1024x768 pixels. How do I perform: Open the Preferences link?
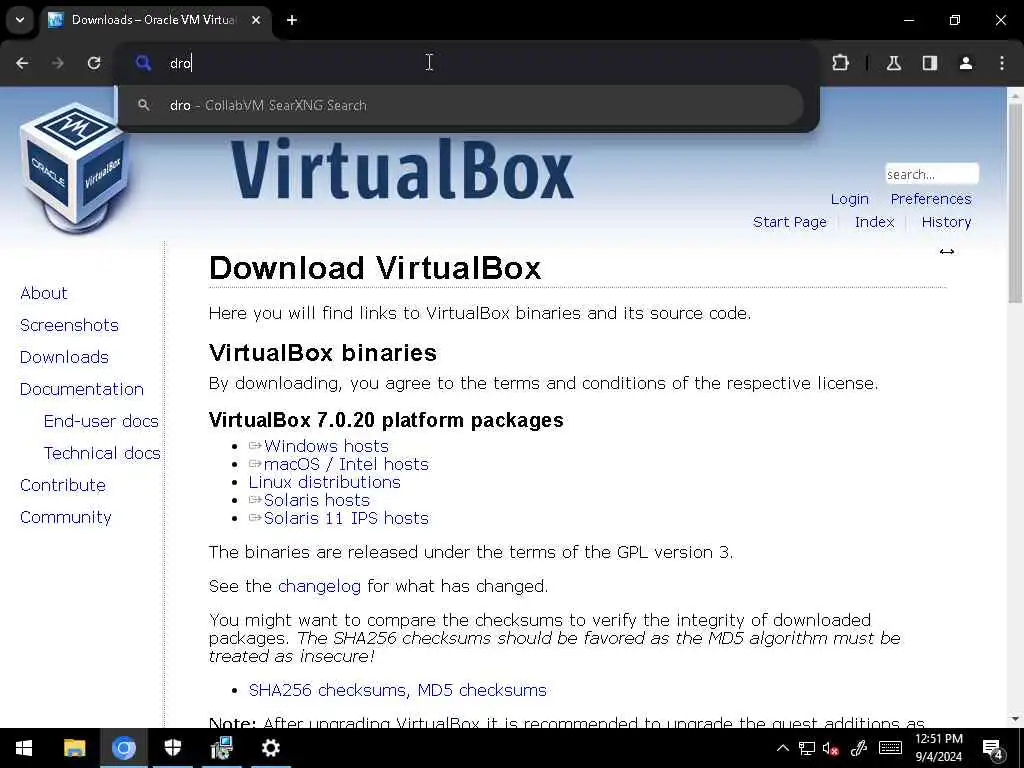click(x=931, y=199)
